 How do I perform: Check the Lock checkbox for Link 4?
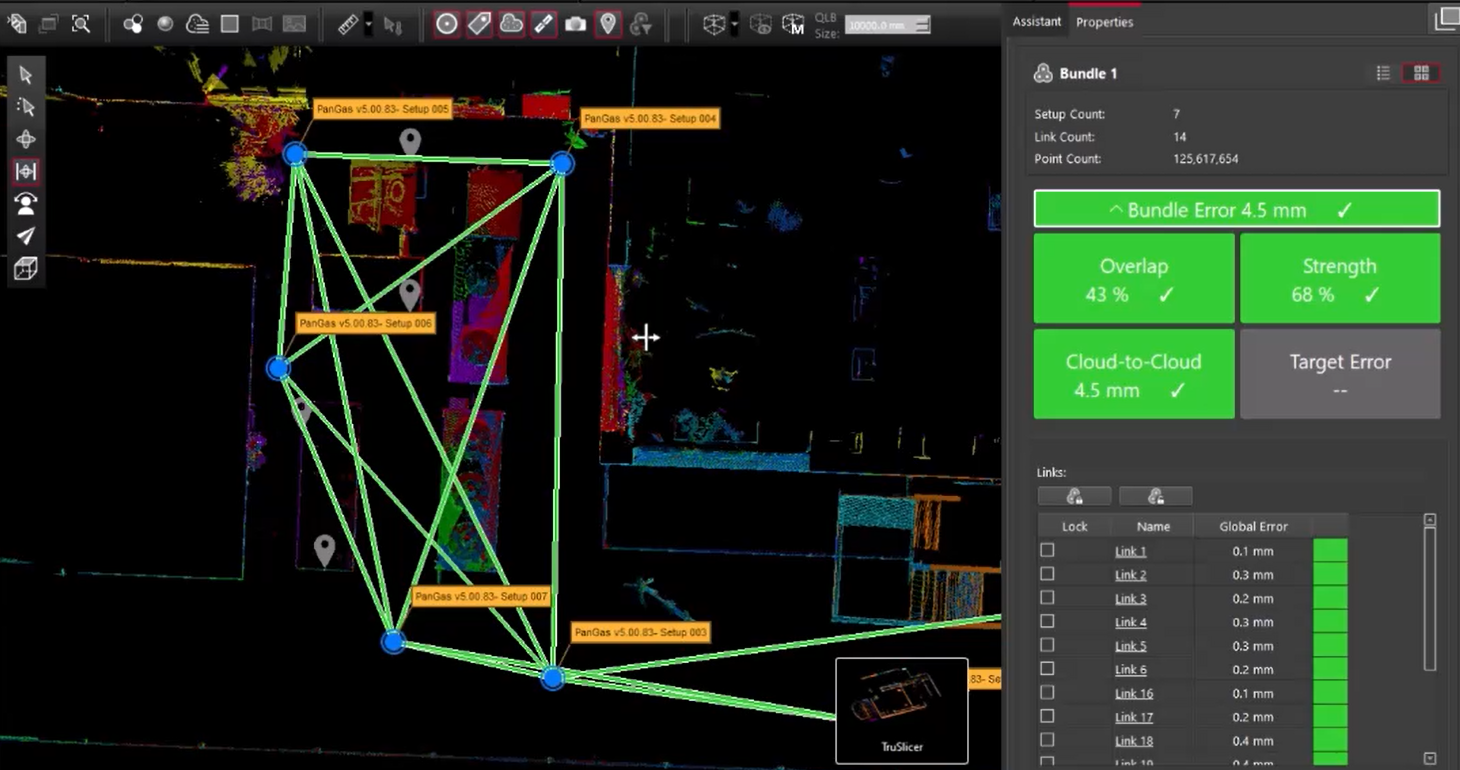[1047, 622]
